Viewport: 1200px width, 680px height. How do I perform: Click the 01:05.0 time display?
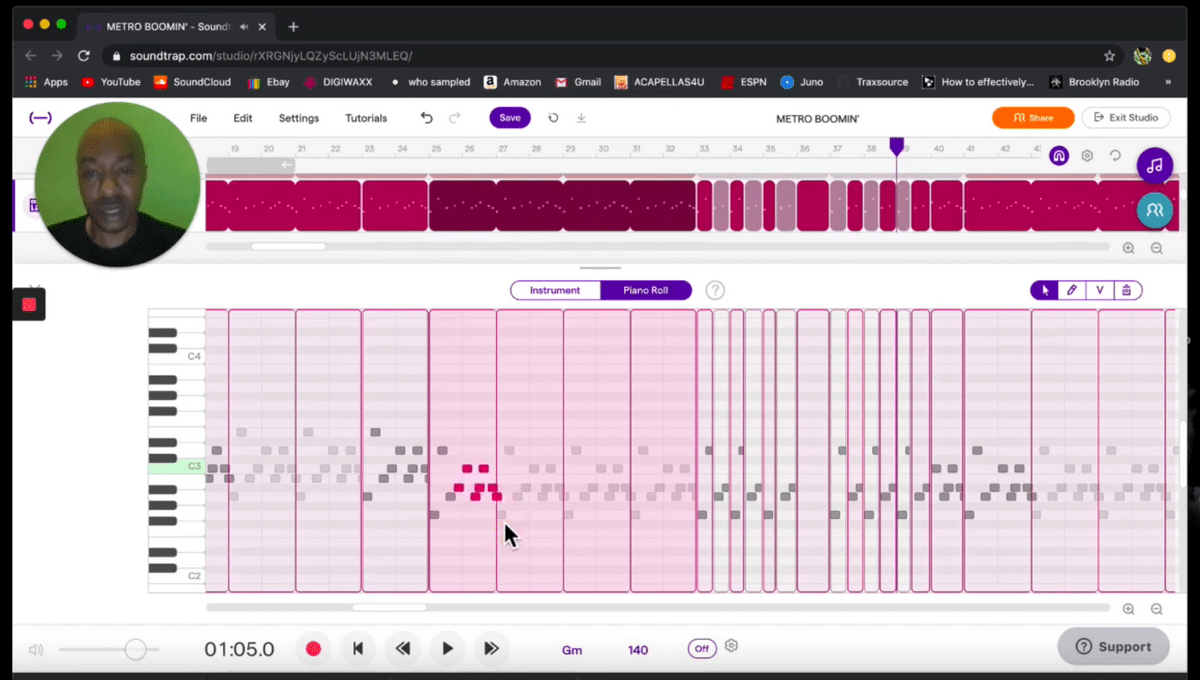[239, 649]
